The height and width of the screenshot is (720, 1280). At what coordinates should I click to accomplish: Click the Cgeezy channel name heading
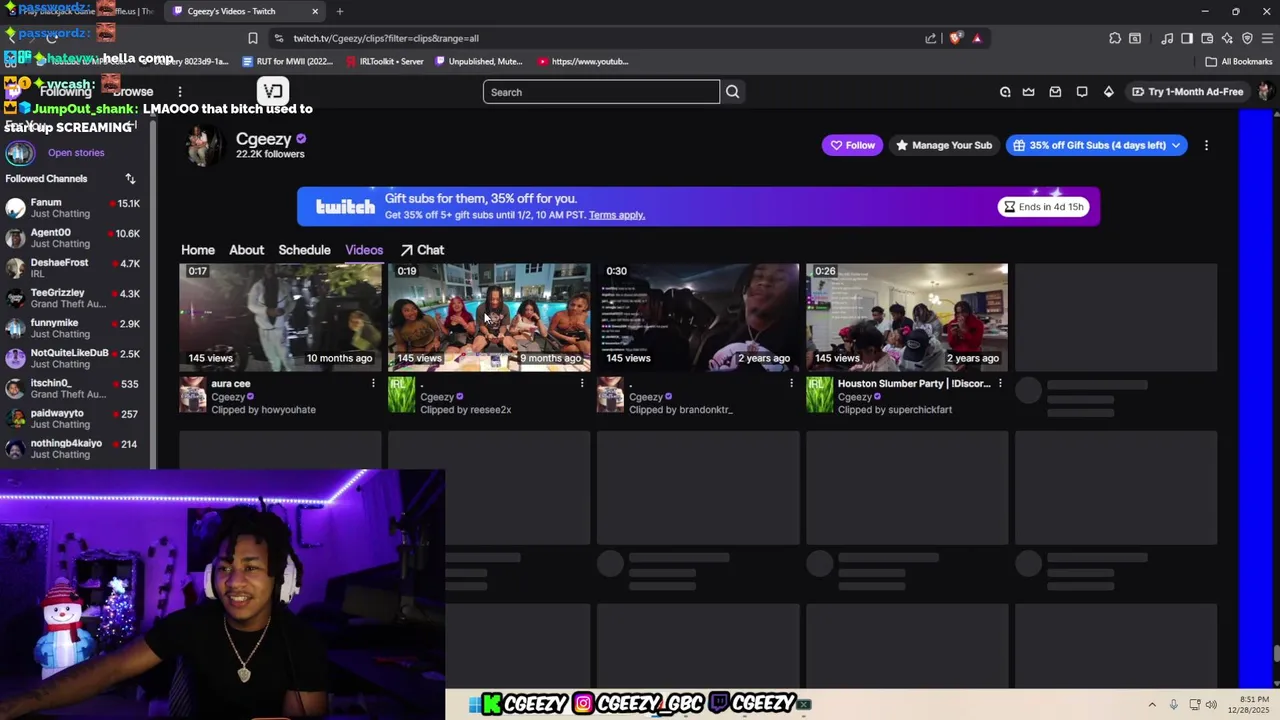pyautogui.click(x=263, y=139)
